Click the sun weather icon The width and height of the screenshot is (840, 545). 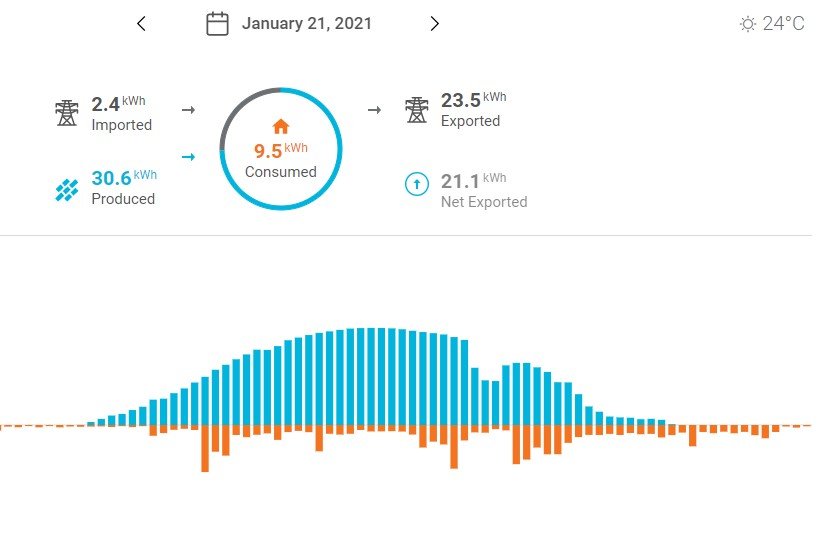point(747,24)
